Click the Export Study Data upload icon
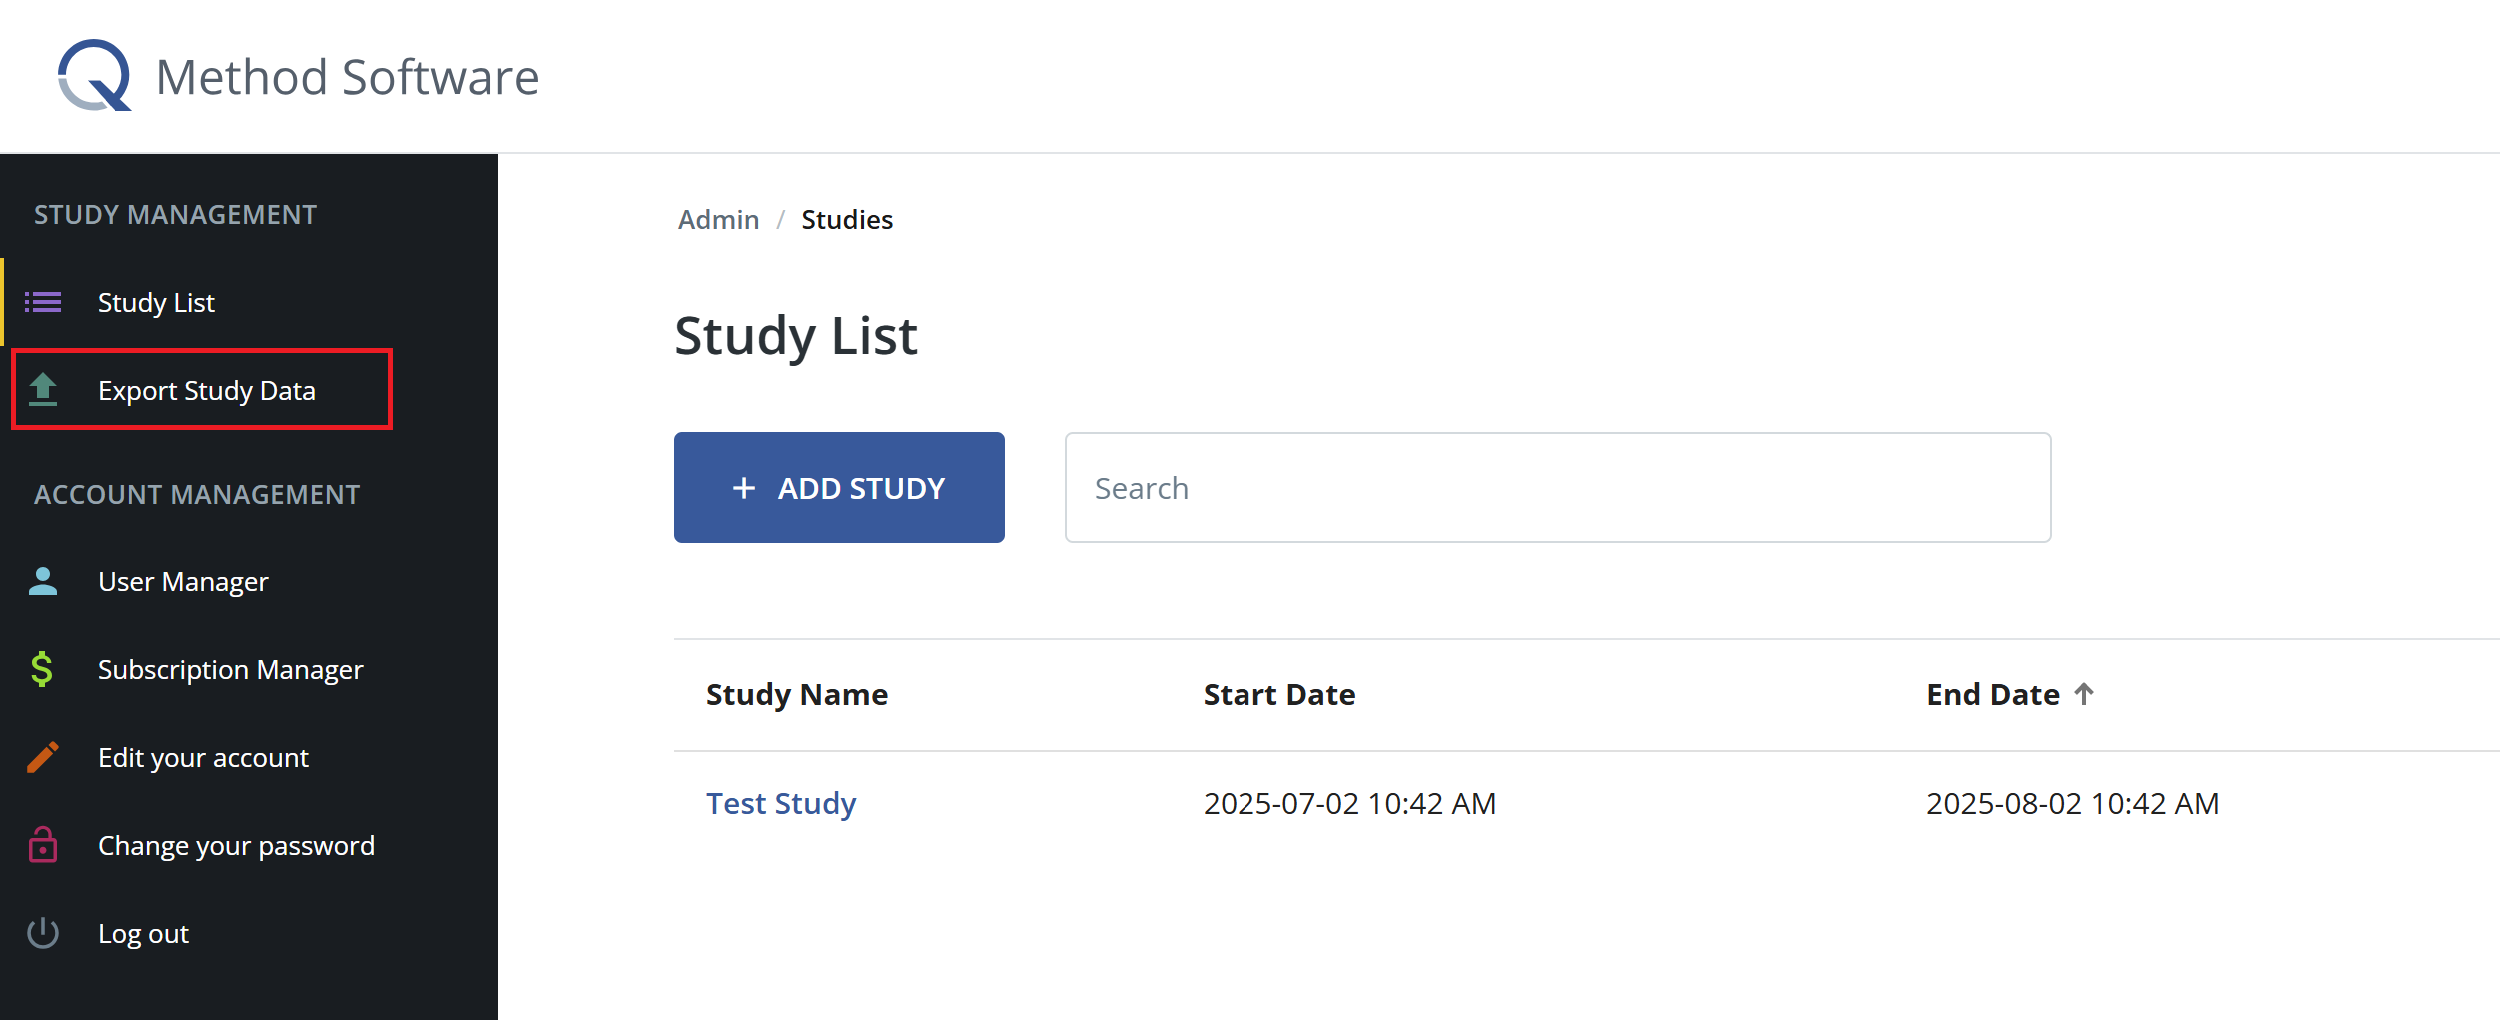 (x=42, y=390)
